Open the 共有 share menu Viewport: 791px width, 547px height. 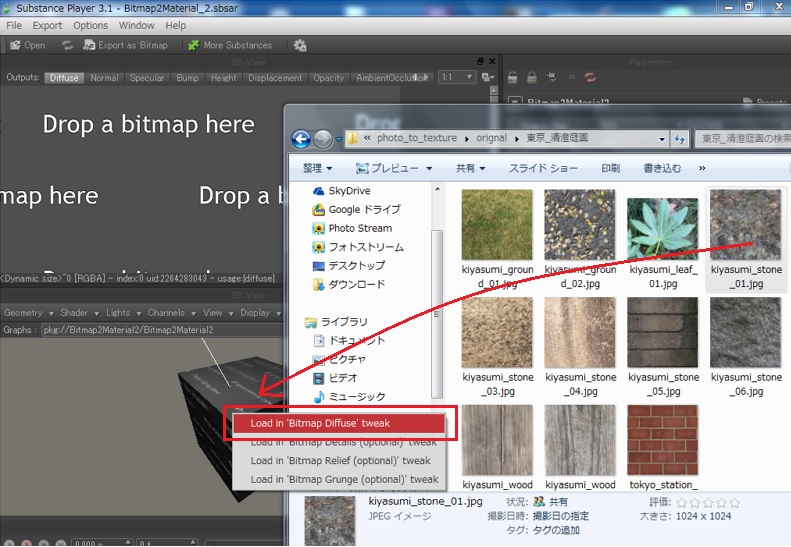(470, 168)
